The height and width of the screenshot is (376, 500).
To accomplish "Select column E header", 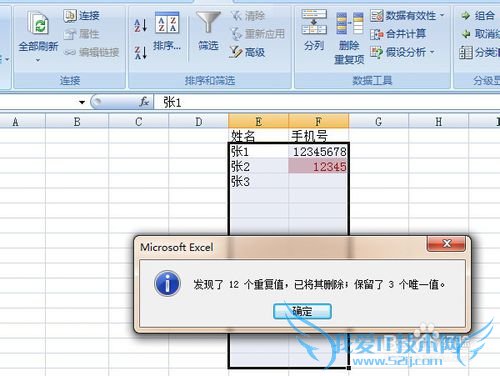I will pyautogui.click(x=258, y=122).
